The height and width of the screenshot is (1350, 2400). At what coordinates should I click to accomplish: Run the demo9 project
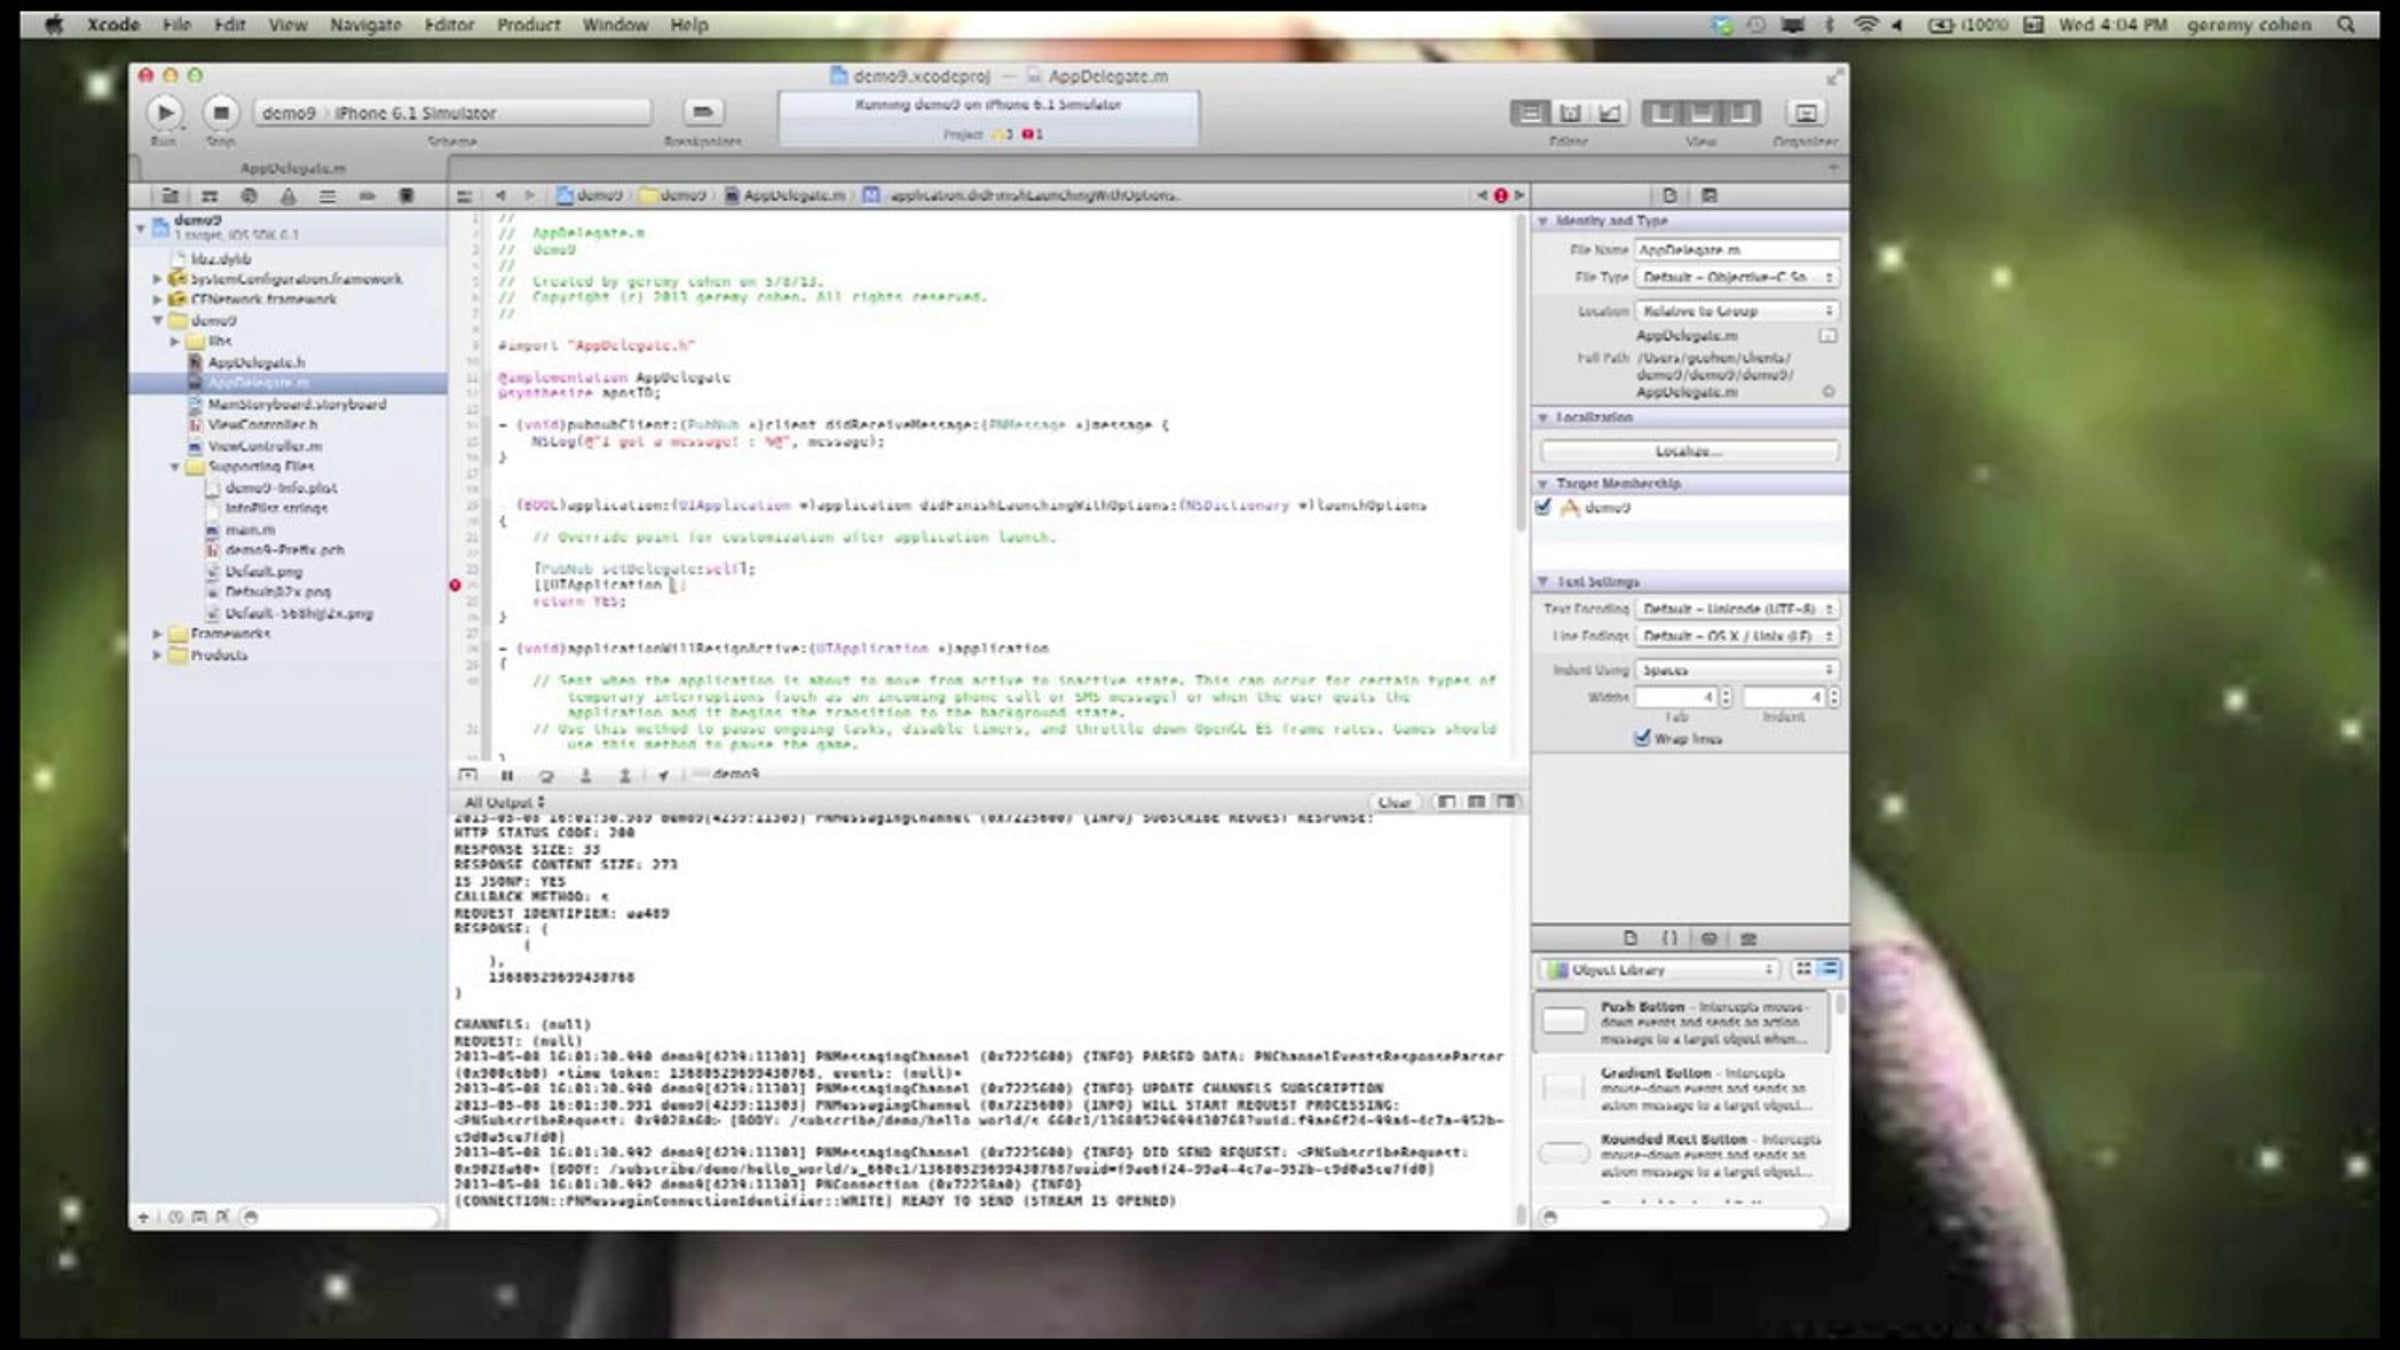pos(165,112)
